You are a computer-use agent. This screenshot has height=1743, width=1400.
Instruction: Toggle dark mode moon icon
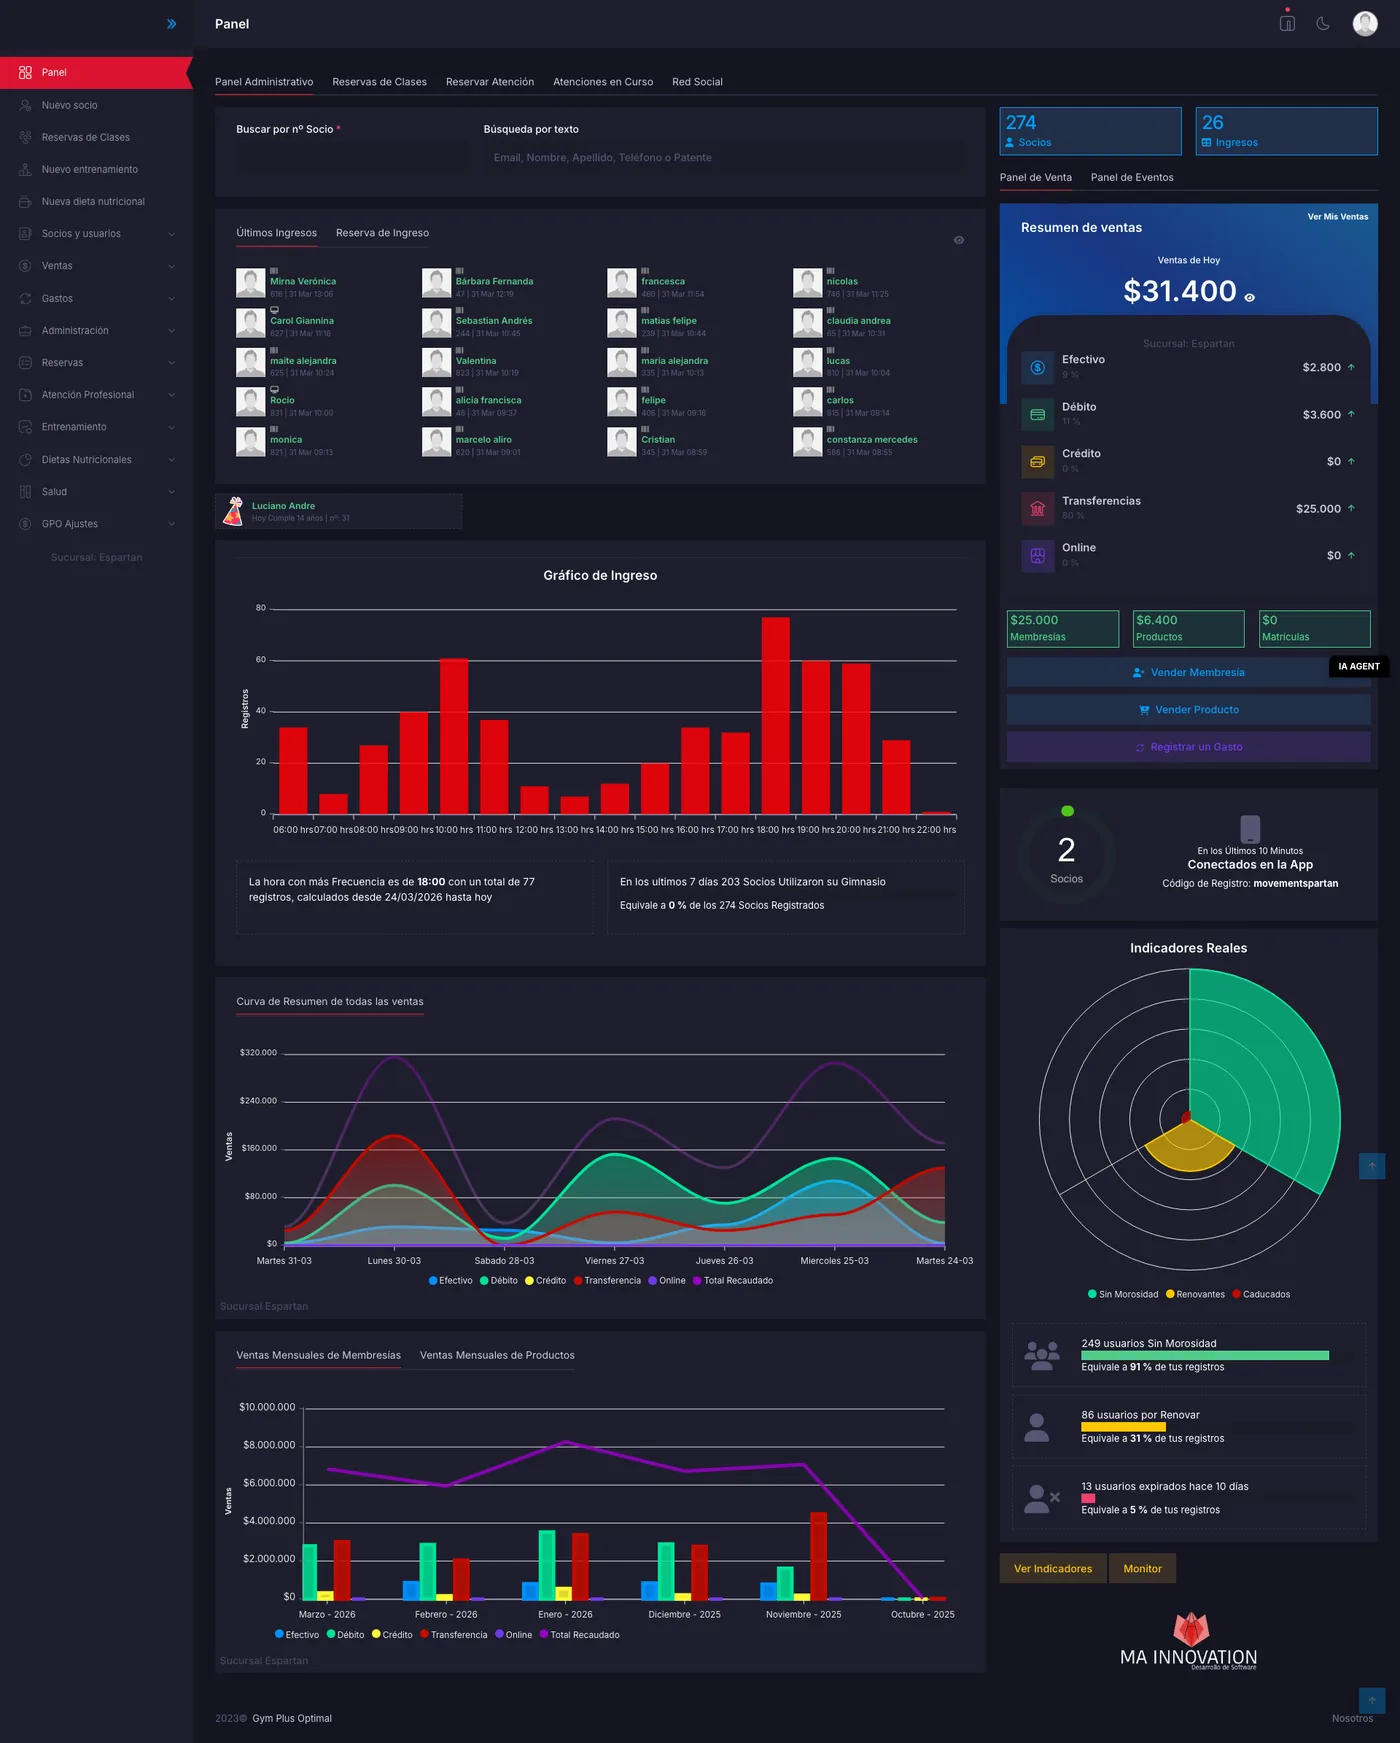point(1323,23)
